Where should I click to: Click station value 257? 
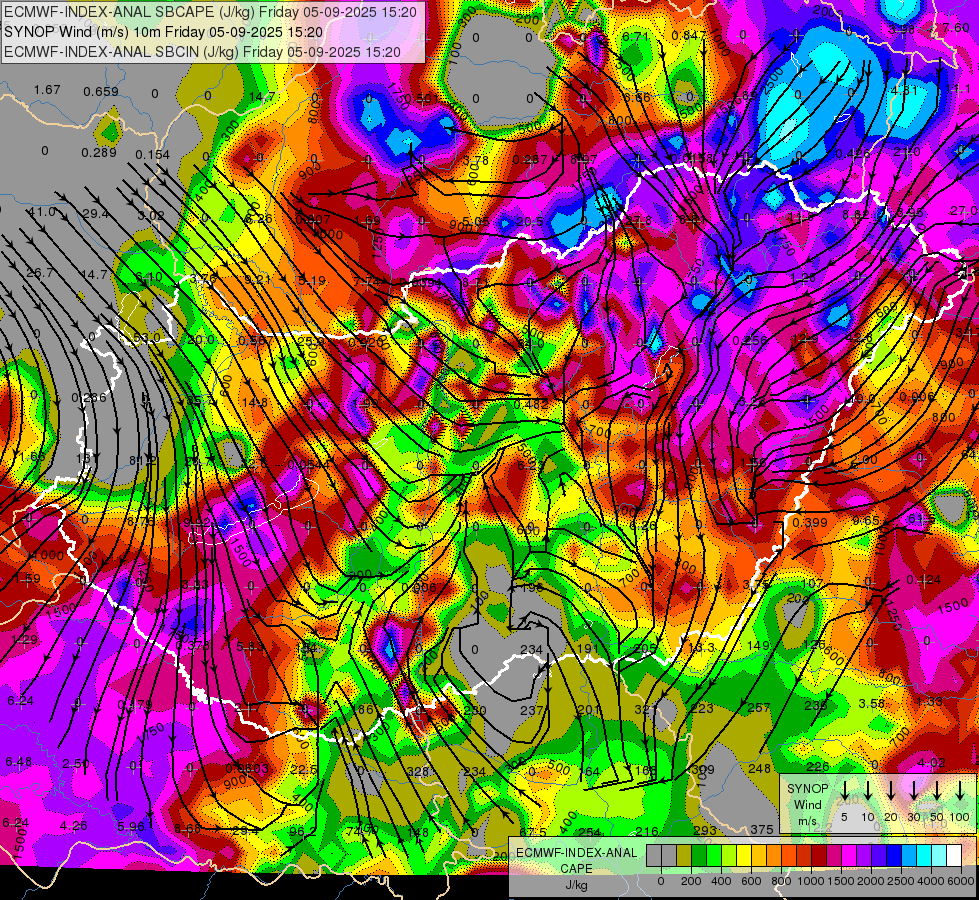point(759,707)
